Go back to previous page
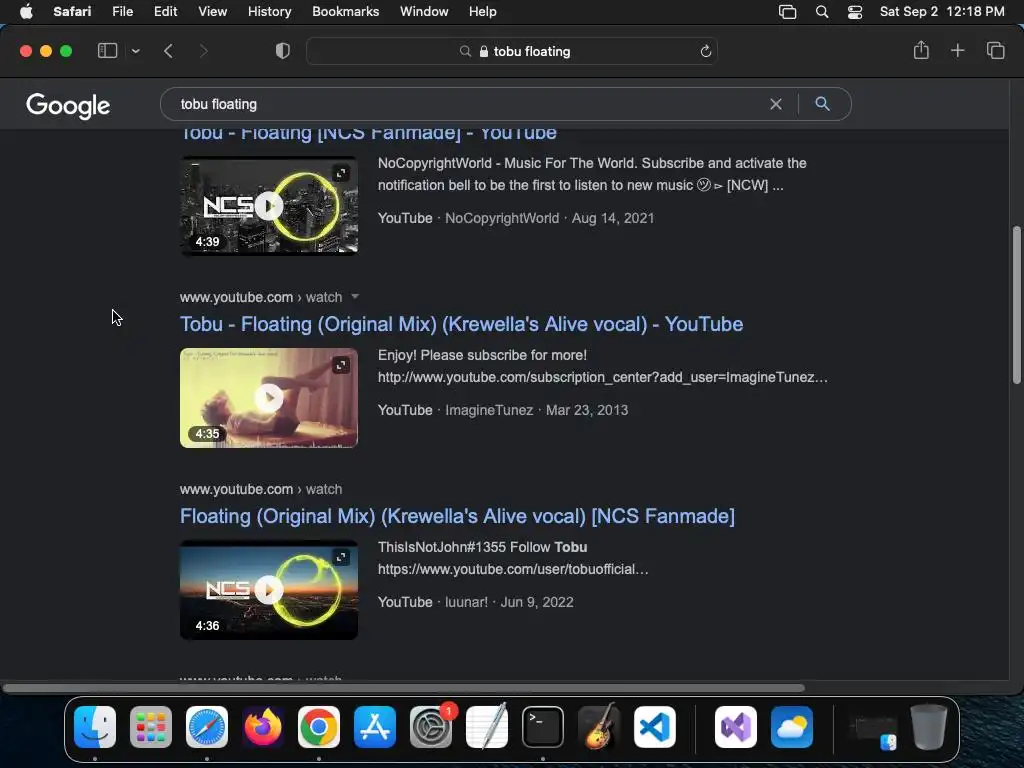This screenshot has width=1024, height=768. tap(168, 51)
